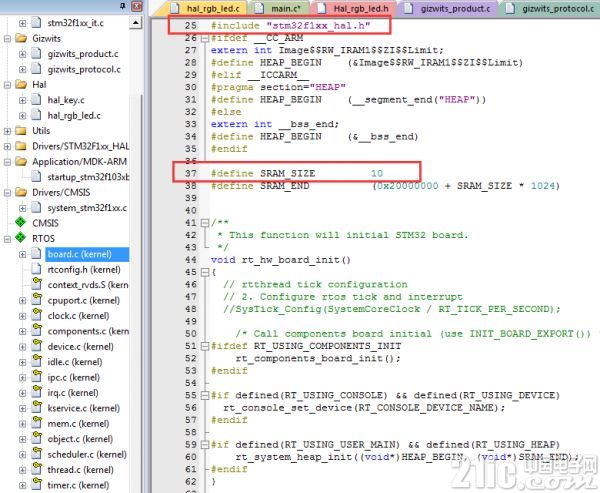Collapse the Gizwits group
The height and width of the screenshot is (493, 600).
pos(7,39)
